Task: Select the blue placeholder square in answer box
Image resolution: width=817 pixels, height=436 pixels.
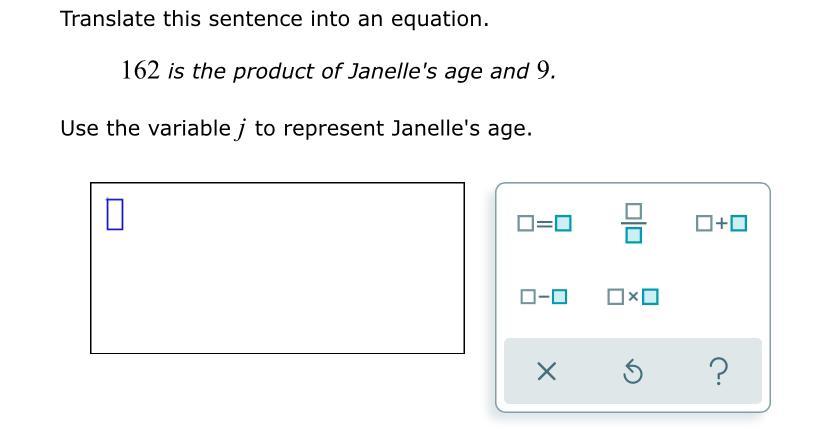Action: click(114, 213)
